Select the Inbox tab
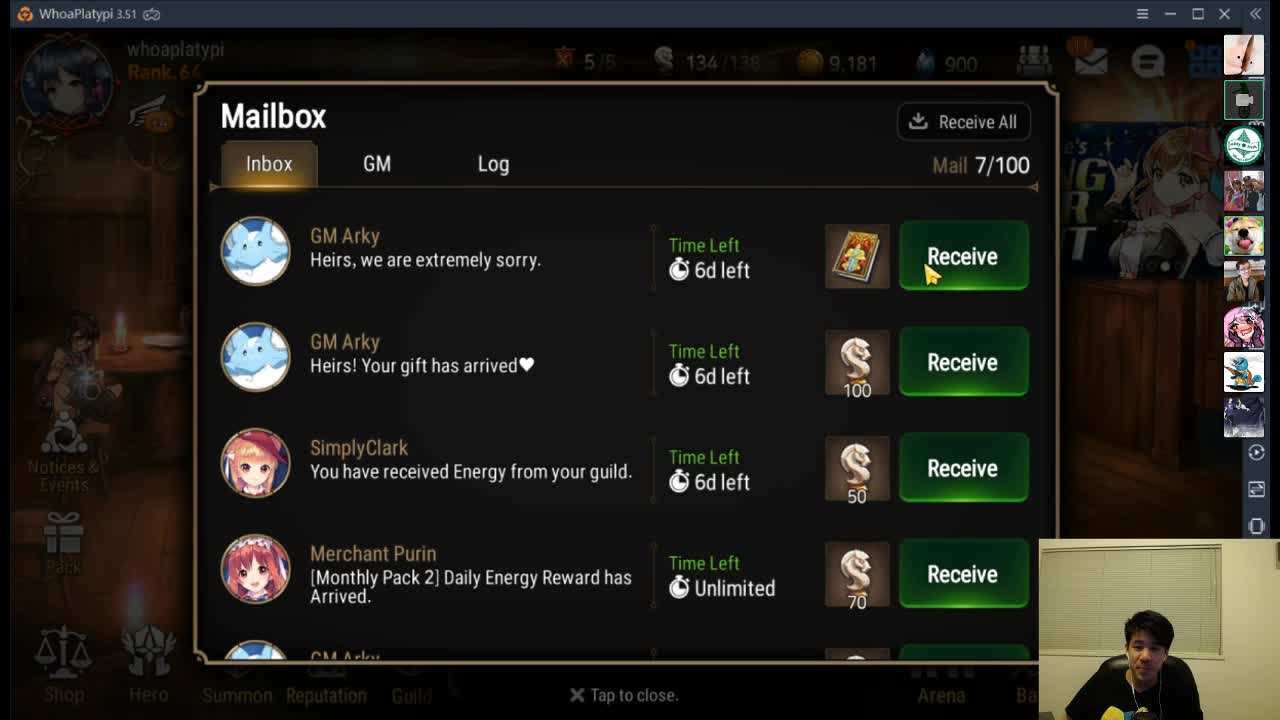The image size is (1280, 720). (x=269, y=164)
